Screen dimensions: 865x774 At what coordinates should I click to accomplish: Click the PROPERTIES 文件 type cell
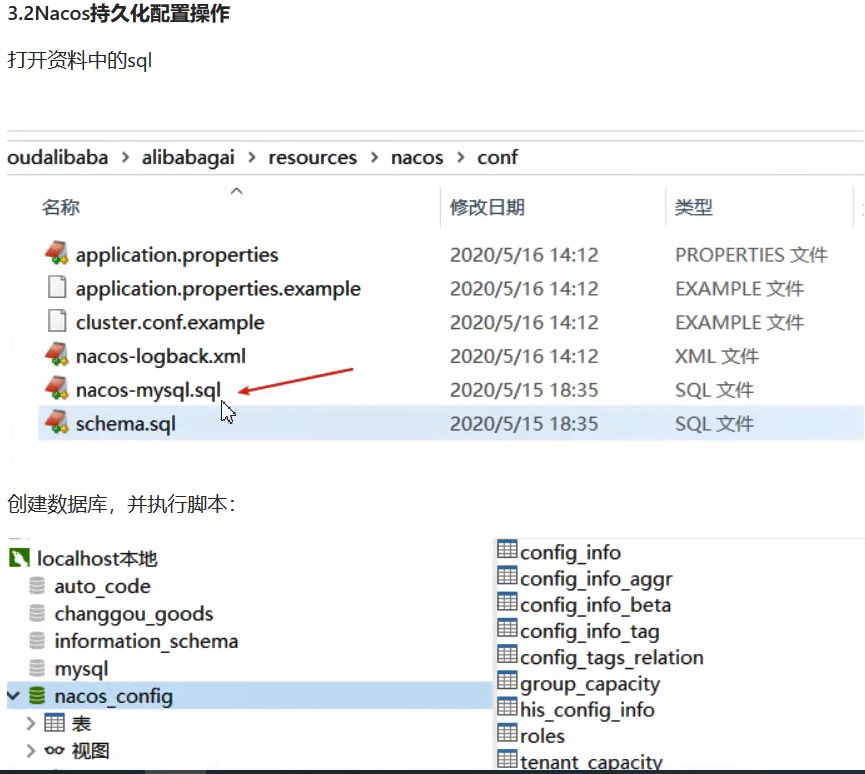751,255
